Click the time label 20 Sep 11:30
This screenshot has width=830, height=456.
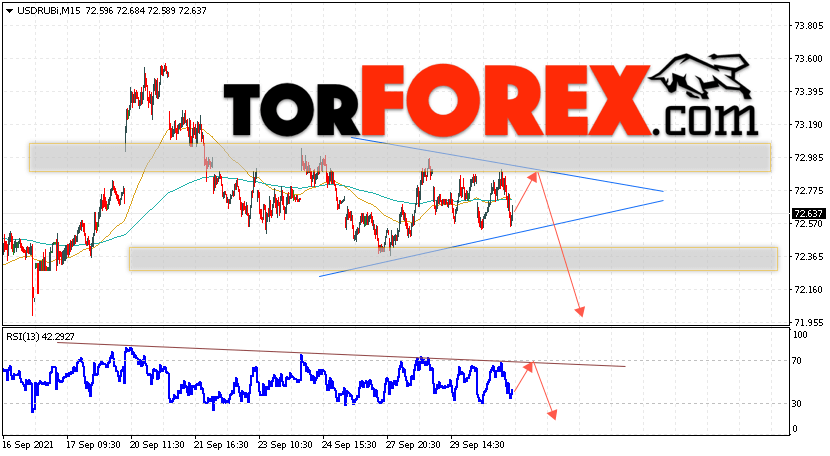157,445
